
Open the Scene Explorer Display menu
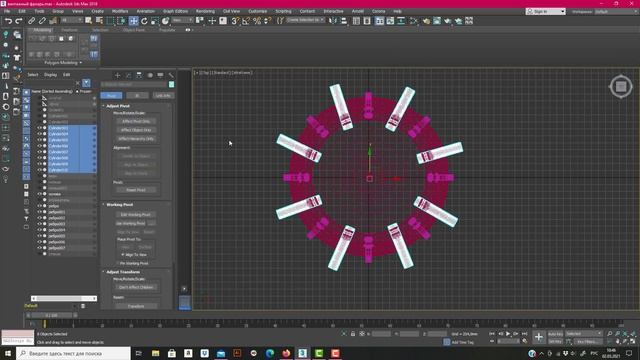[51, 75]
